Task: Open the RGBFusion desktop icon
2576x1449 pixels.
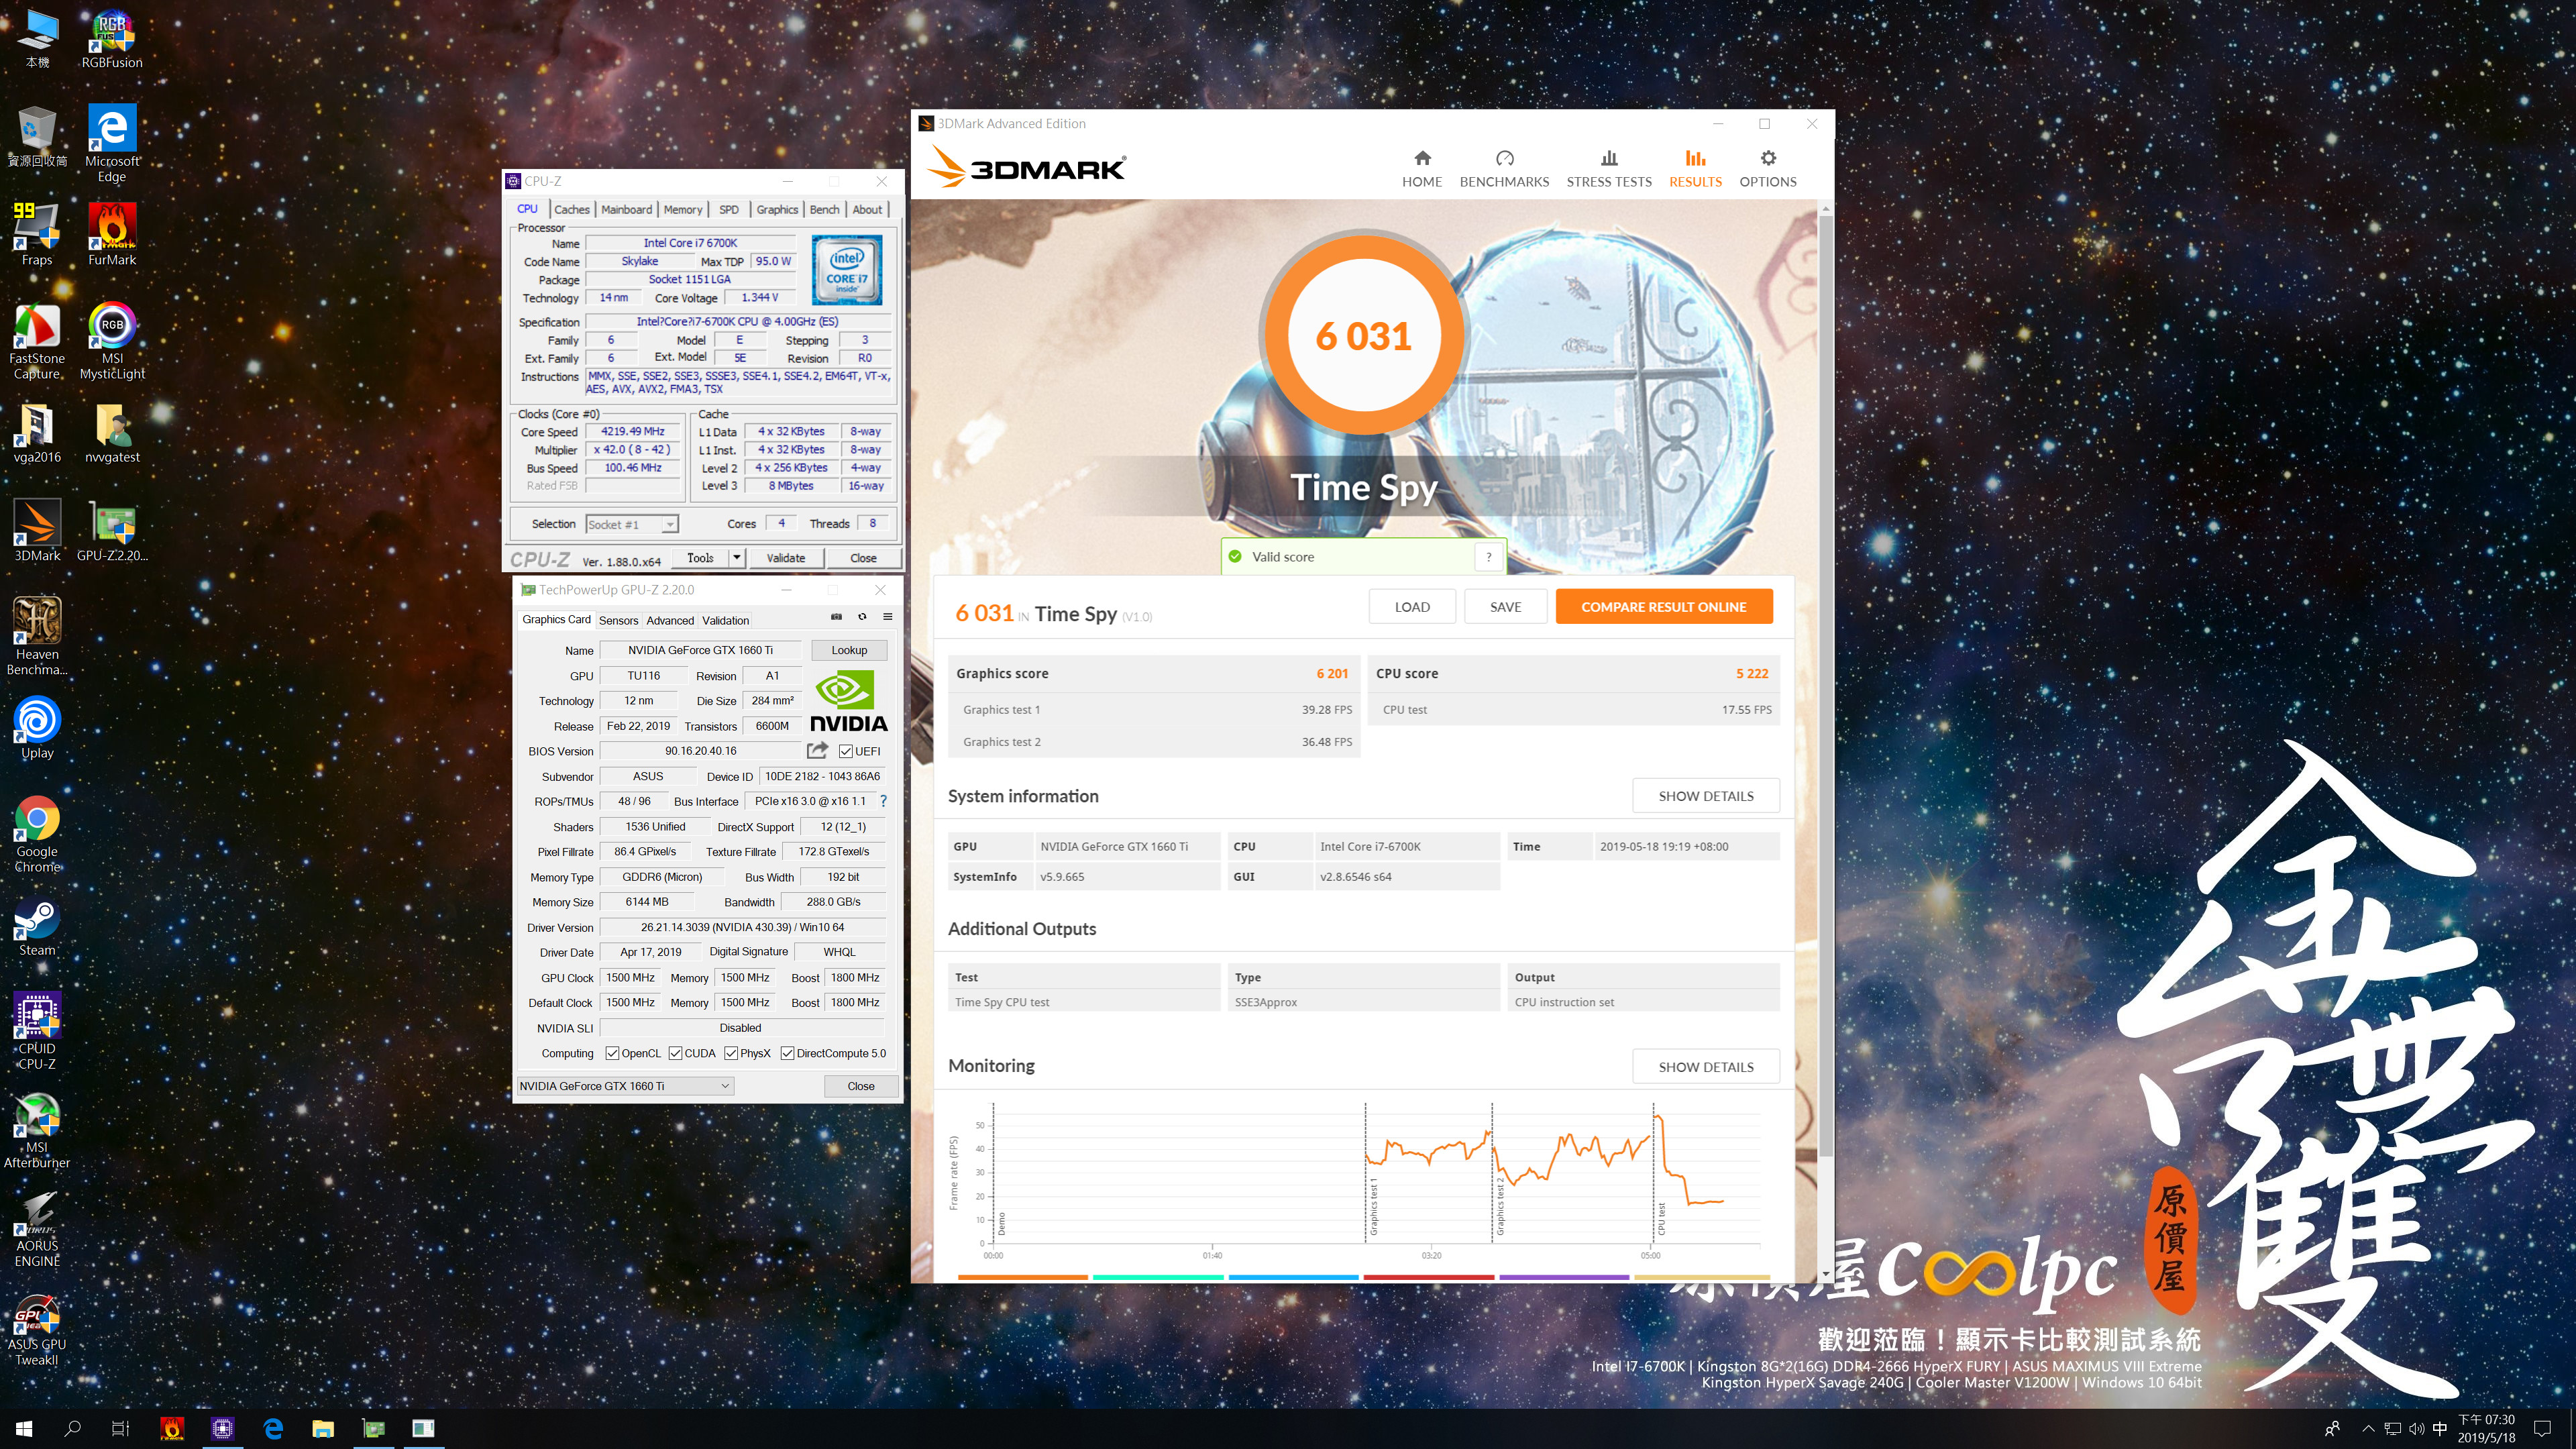Action: click(112, 38)
